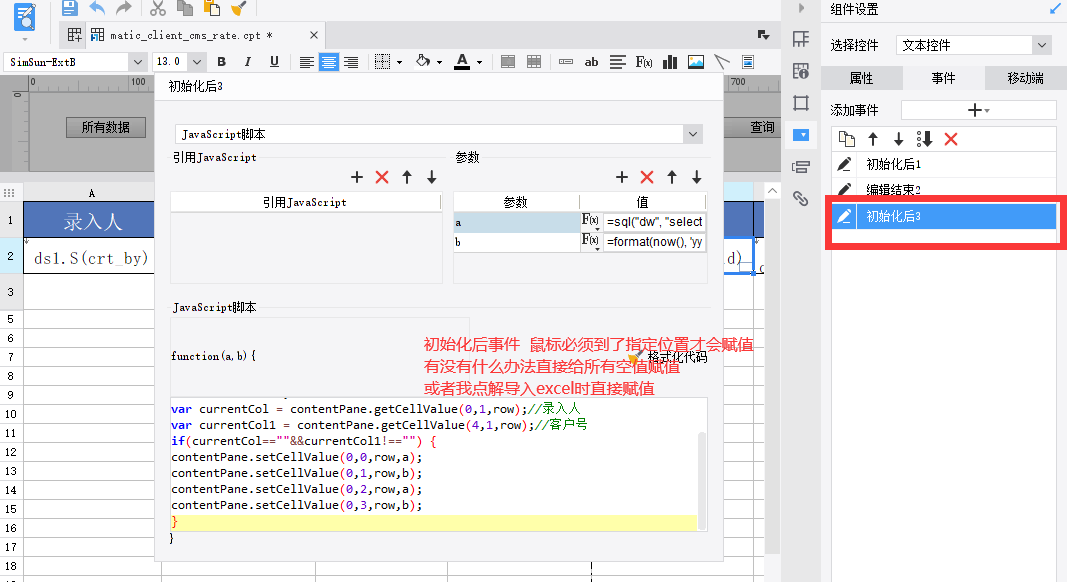Click the font color A swatch
Viewport: 1067px width, 582px height.
coord(462,62)
